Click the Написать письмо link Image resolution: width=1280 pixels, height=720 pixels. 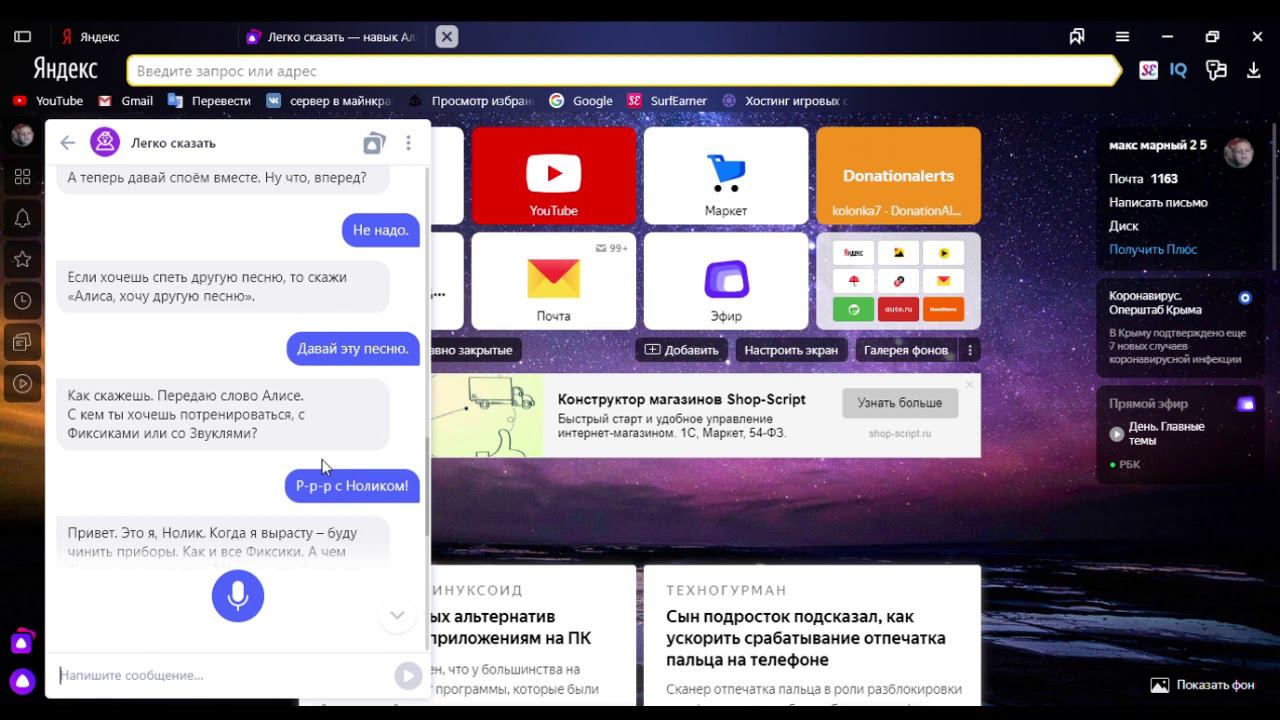1158,202
